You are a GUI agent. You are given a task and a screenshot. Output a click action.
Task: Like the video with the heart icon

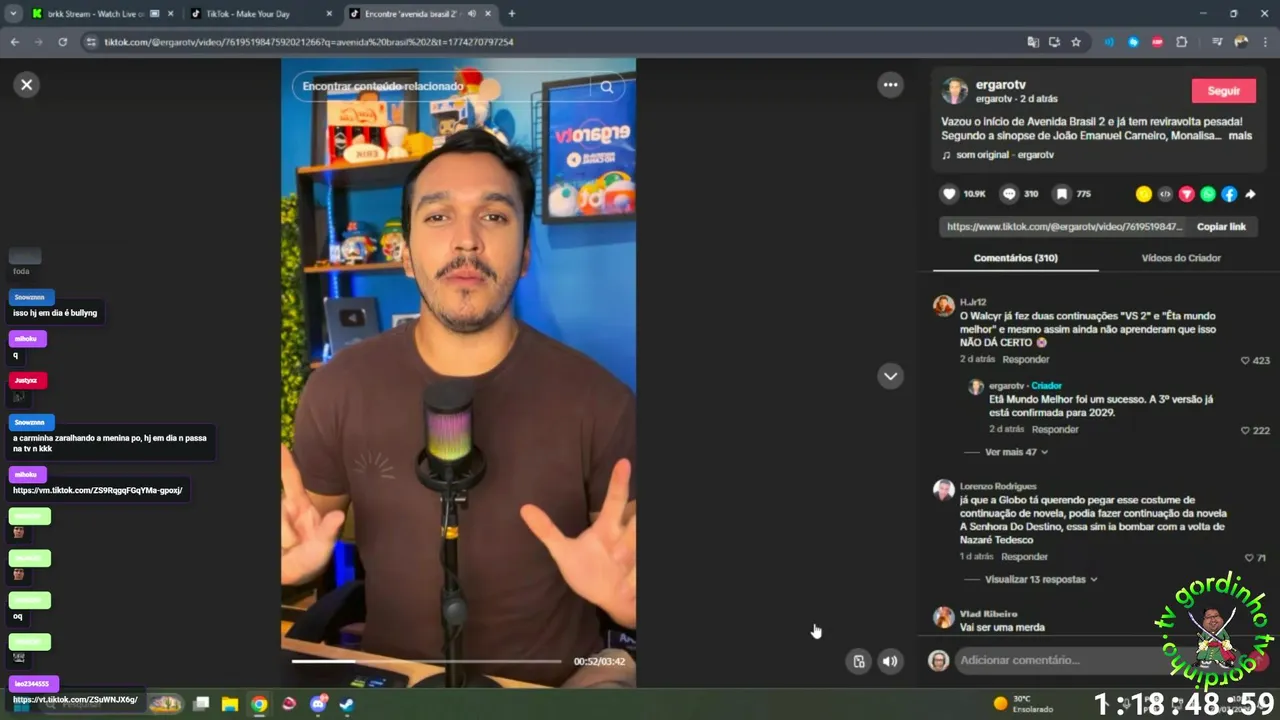click(949, 194)
